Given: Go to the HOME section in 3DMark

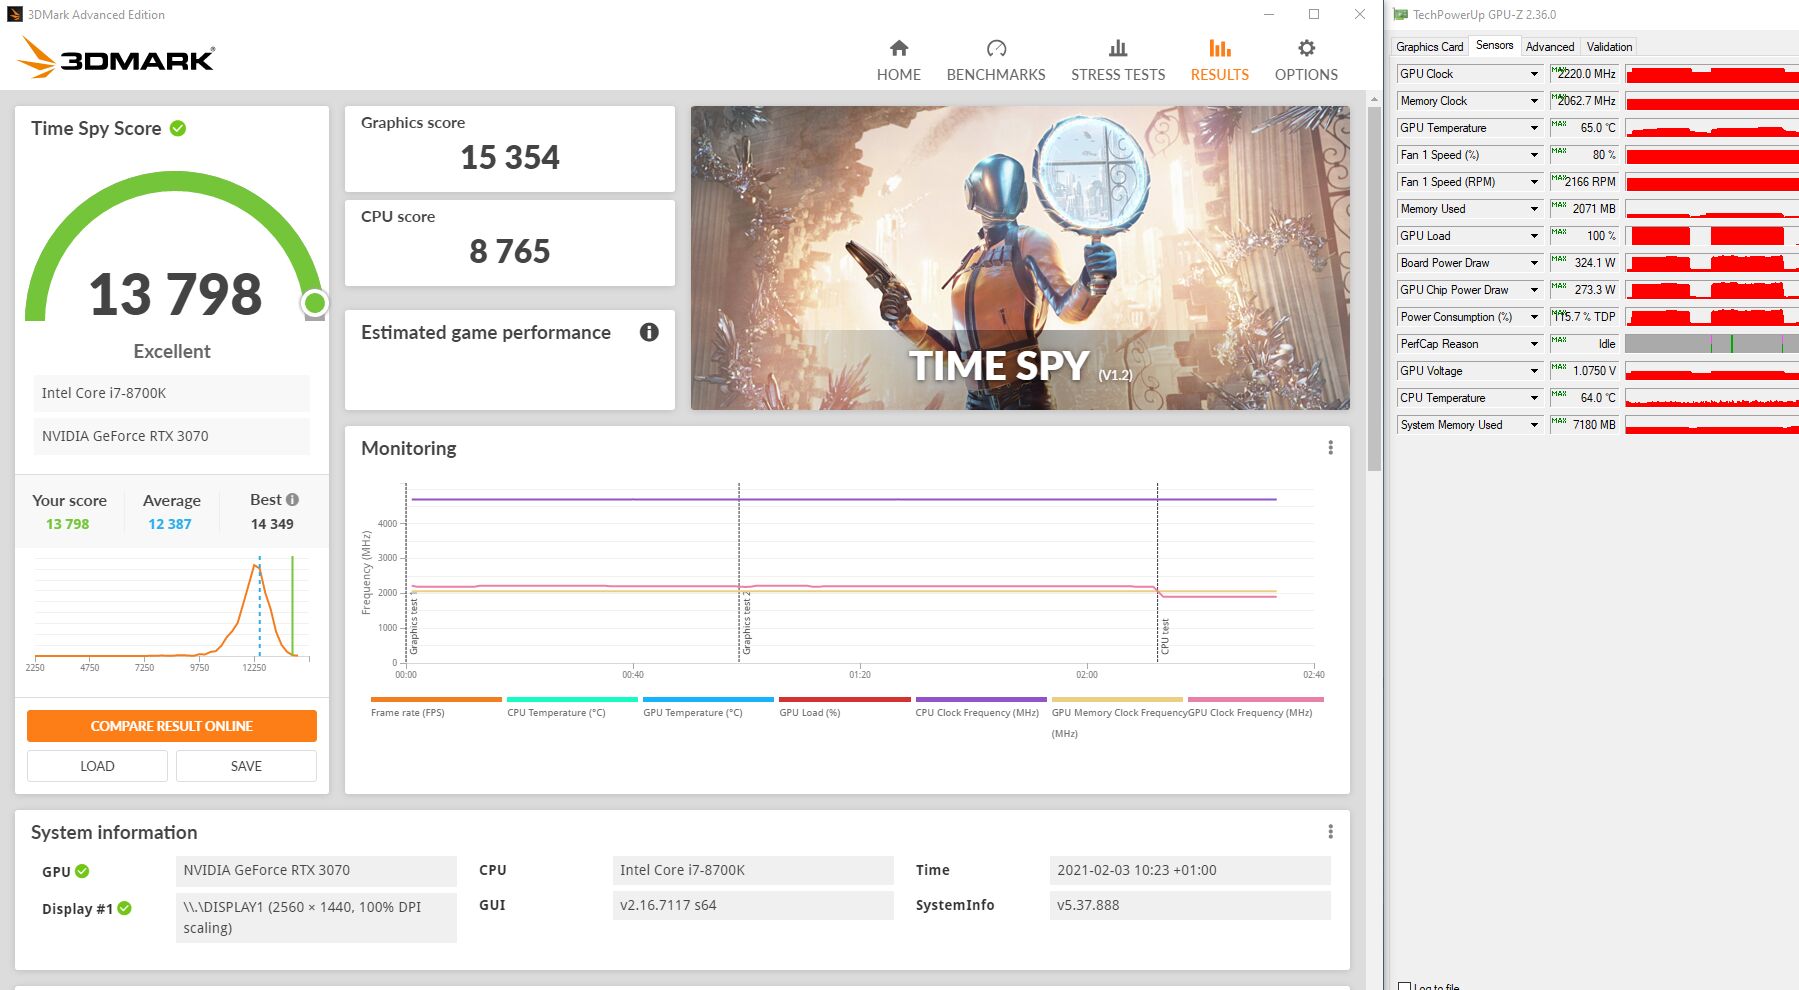Looking at the screenshot, I should click(899, 60).
